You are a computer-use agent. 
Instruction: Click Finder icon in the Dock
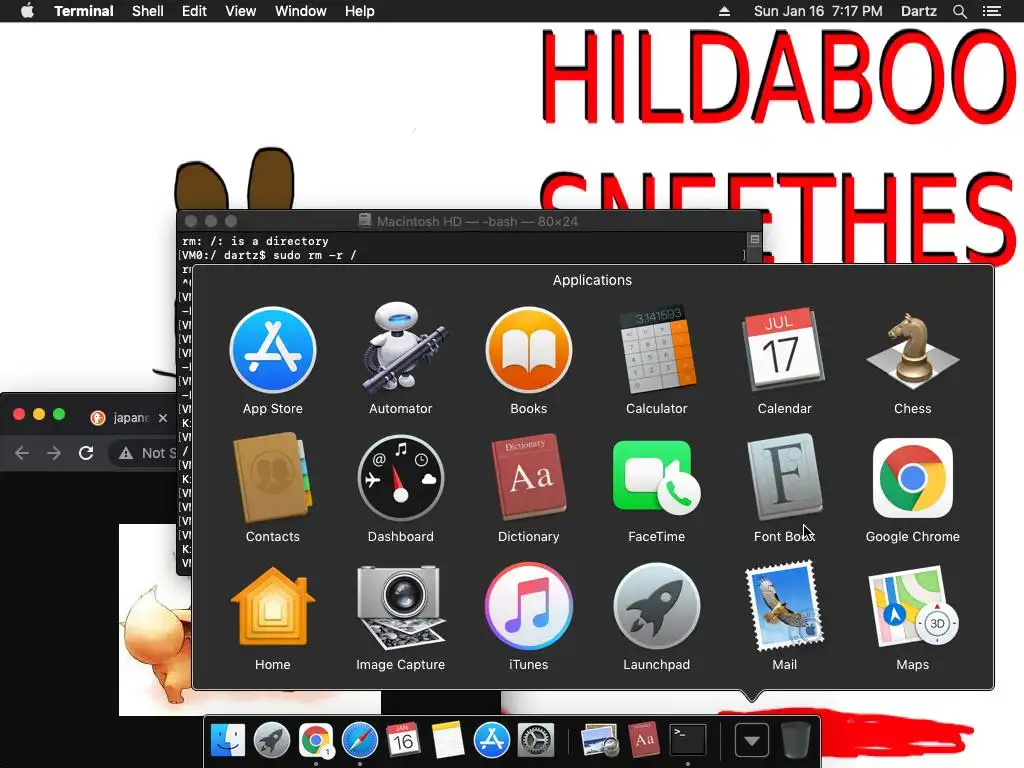pyautogui.click(x=228, y=741)
